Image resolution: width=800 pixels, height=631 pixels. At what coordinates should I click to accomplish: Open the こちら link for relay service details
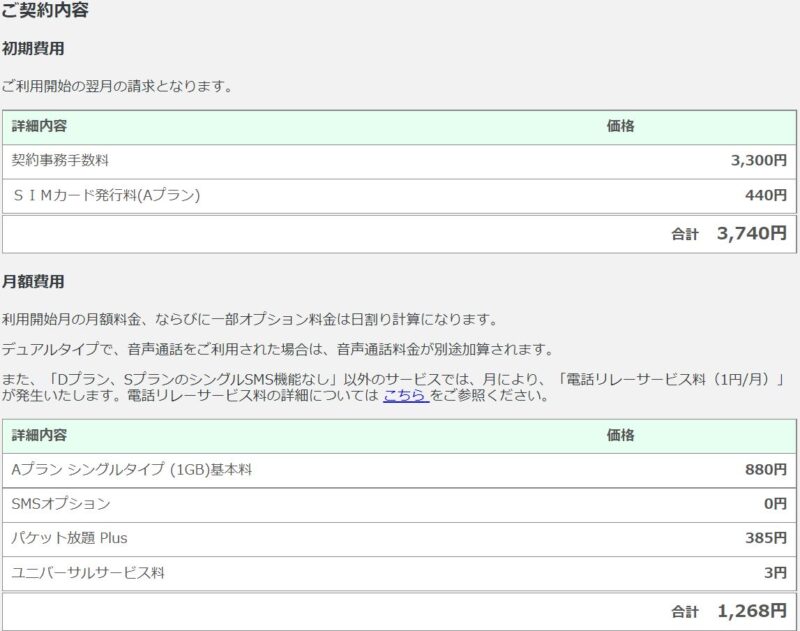pyautogui.click(x=406, y=395)
